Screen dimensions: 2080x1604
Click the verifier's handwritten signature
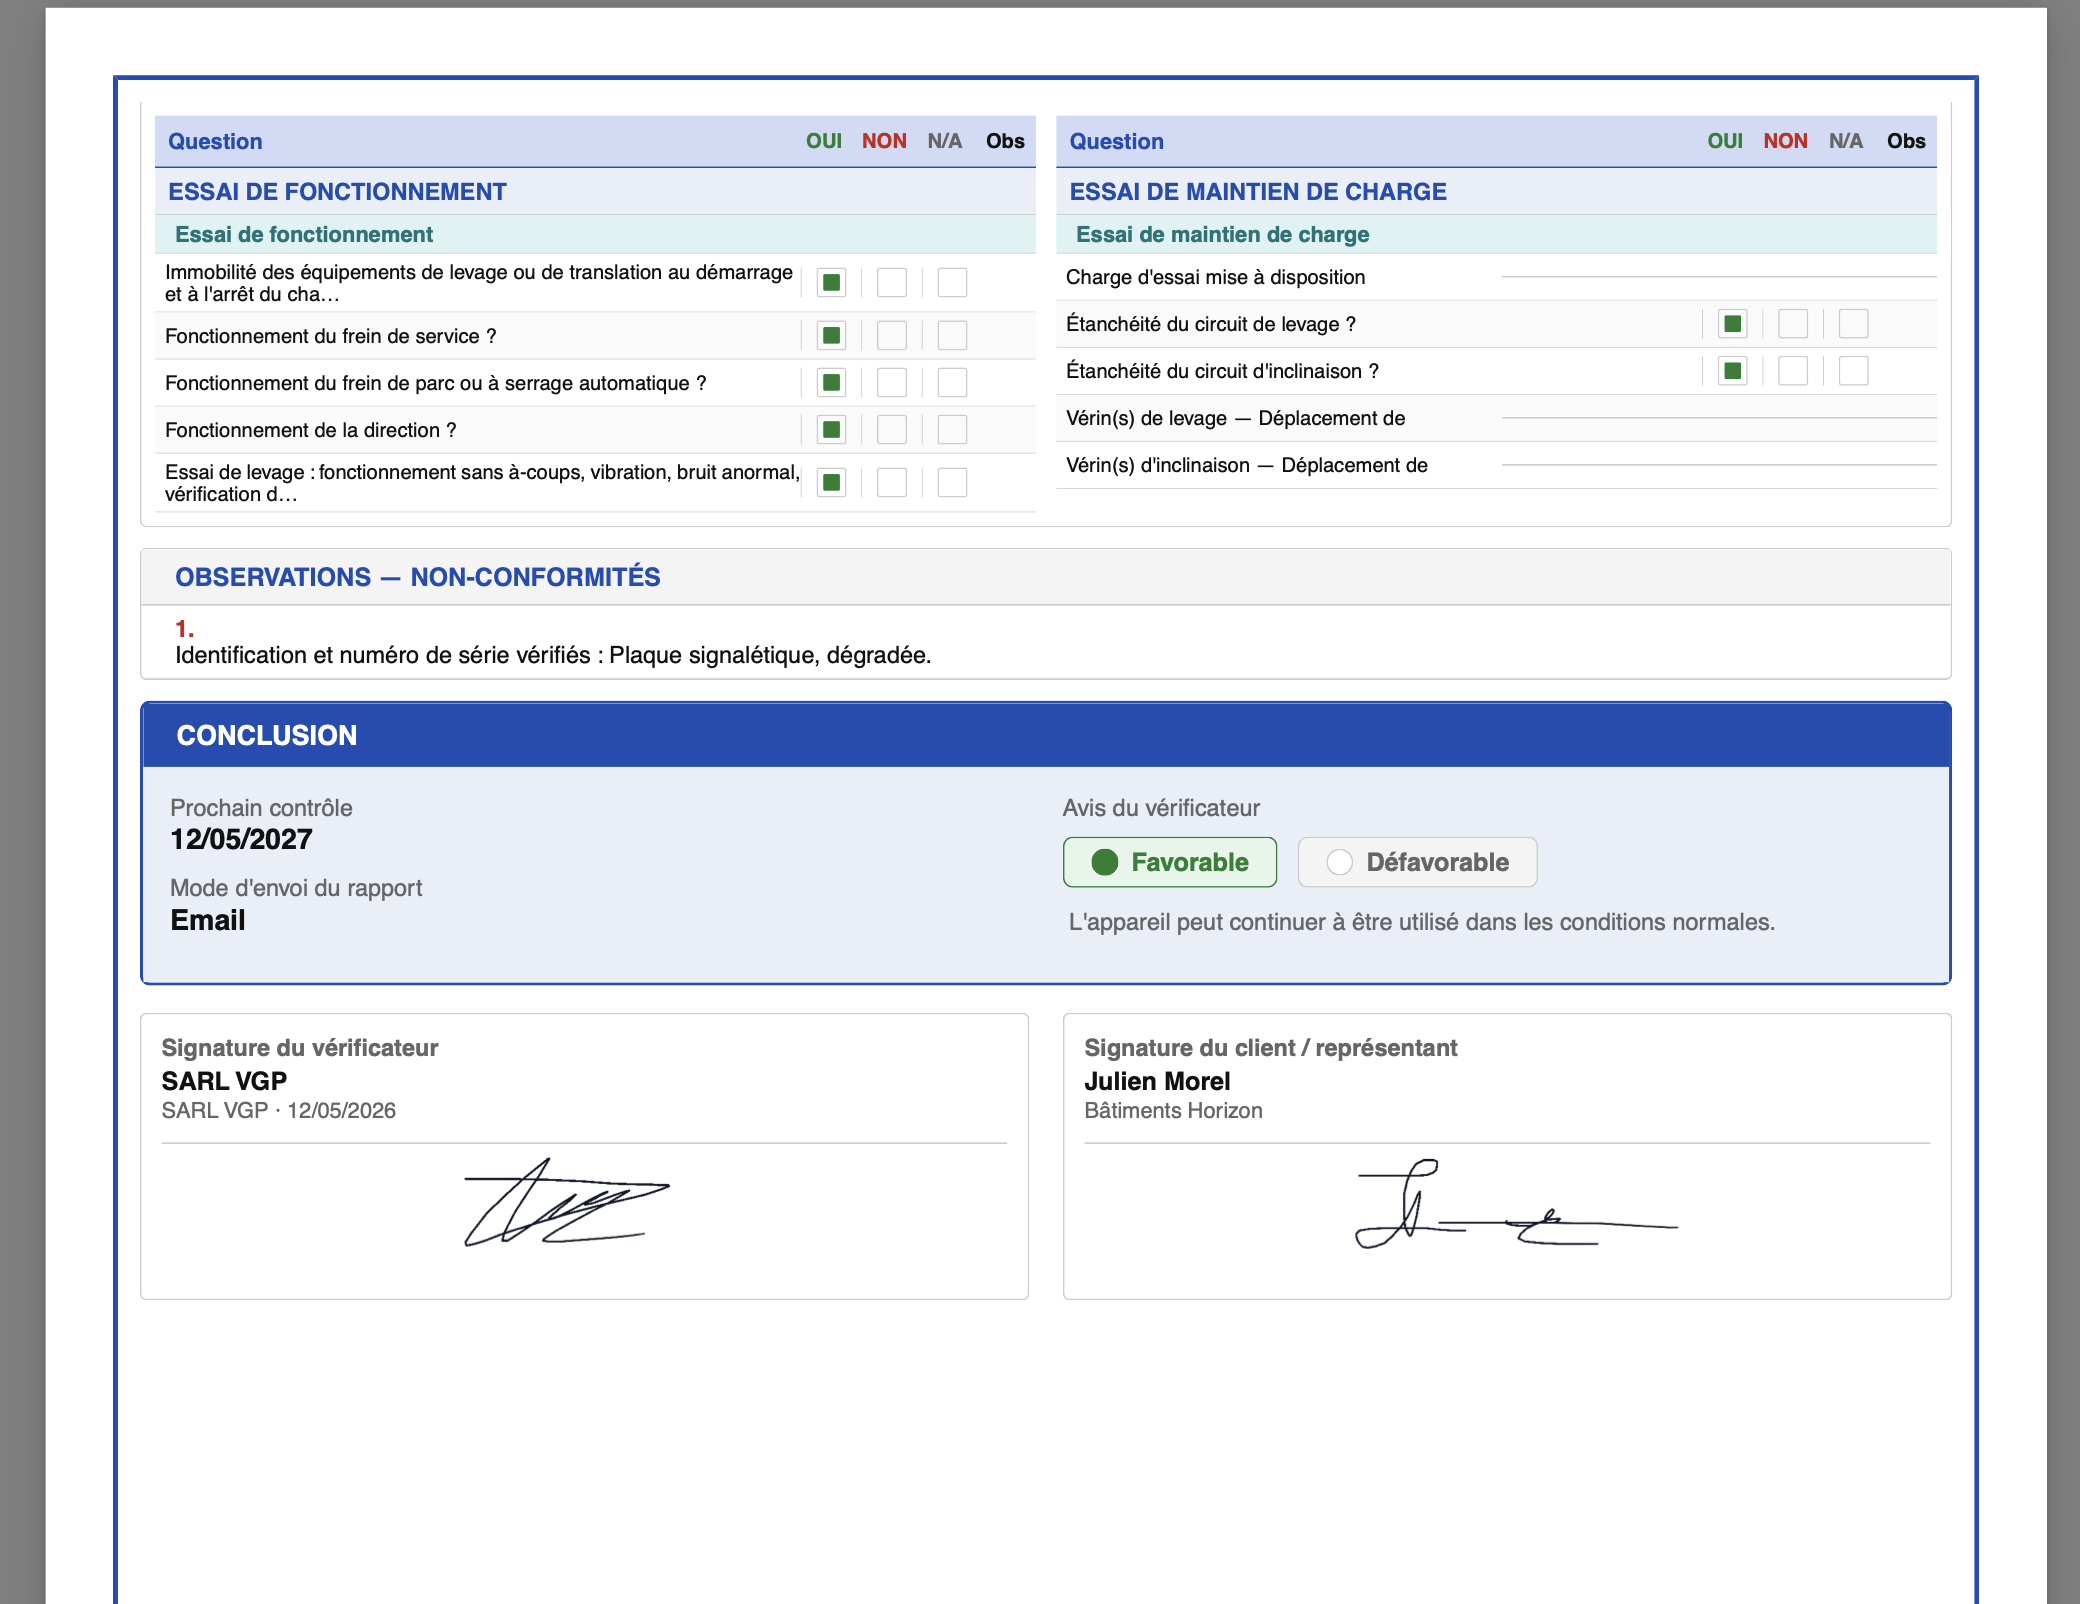[566, 1202]
